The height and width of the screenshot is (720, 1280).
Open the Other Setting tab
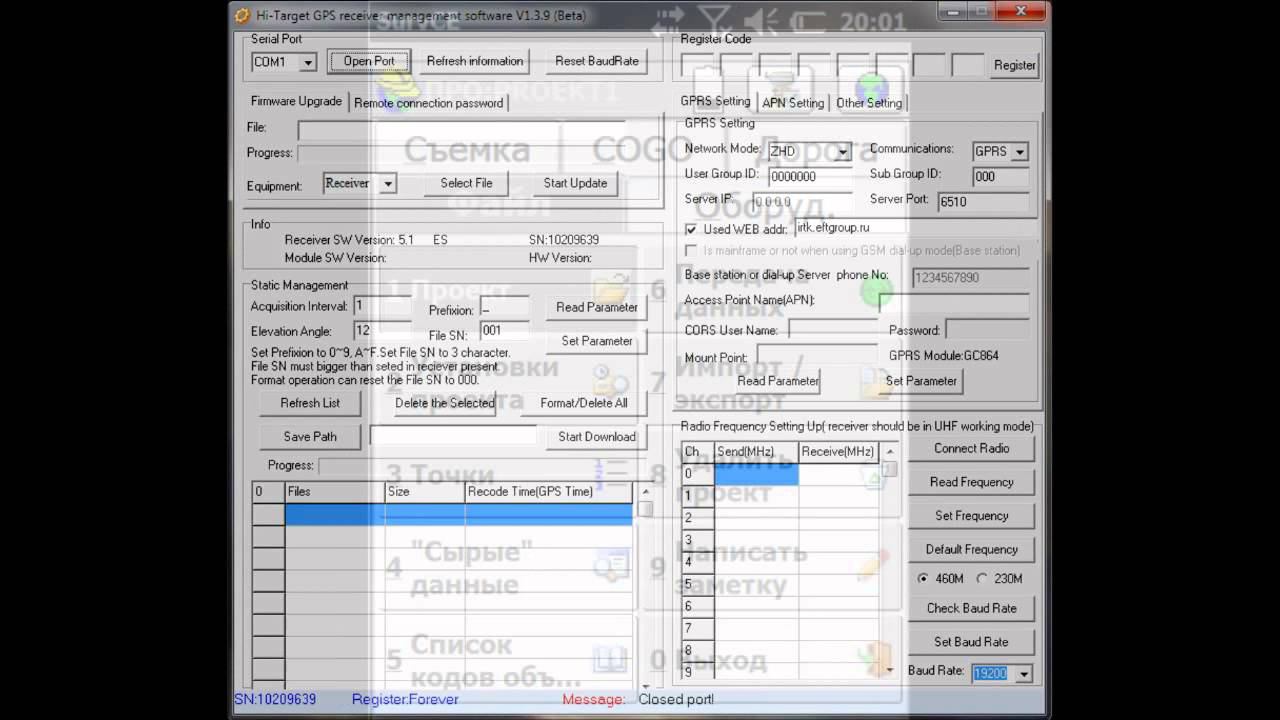coord(869,103)
